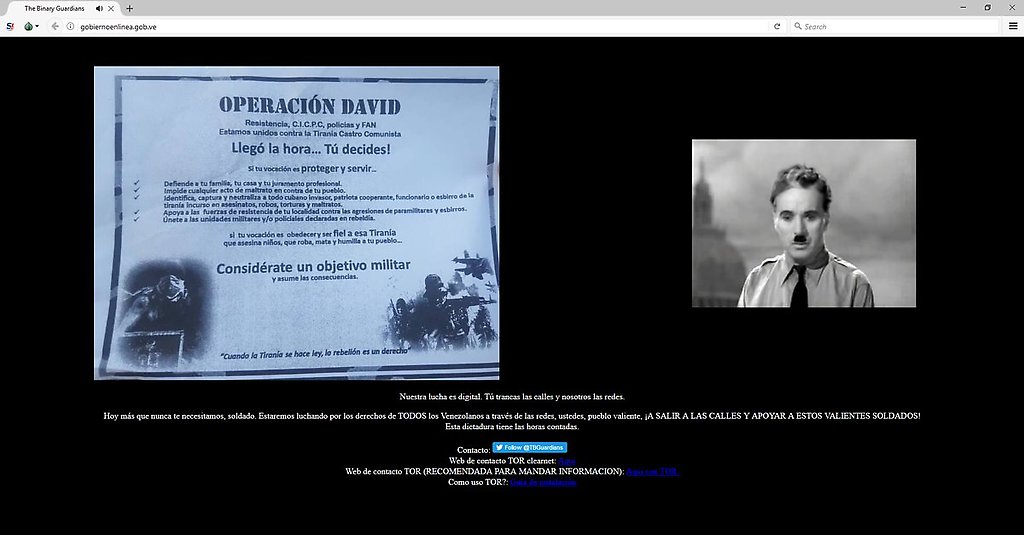Image resolution: width=1024 pixels, height=535 pixels.
Task: Open the hamburger menu
Action: point(1012,26)
